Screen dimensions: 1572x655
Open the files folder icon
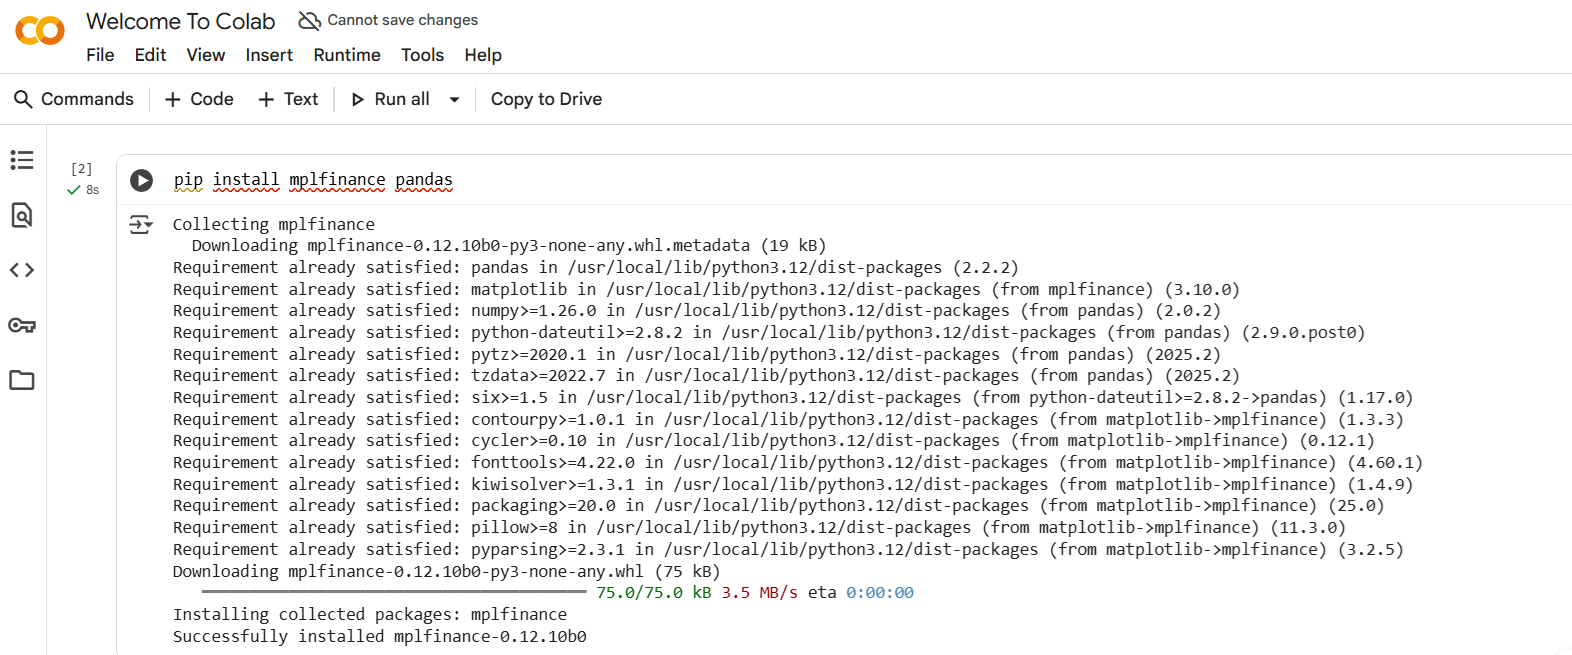pyautogui.click(x=22, y=380)
